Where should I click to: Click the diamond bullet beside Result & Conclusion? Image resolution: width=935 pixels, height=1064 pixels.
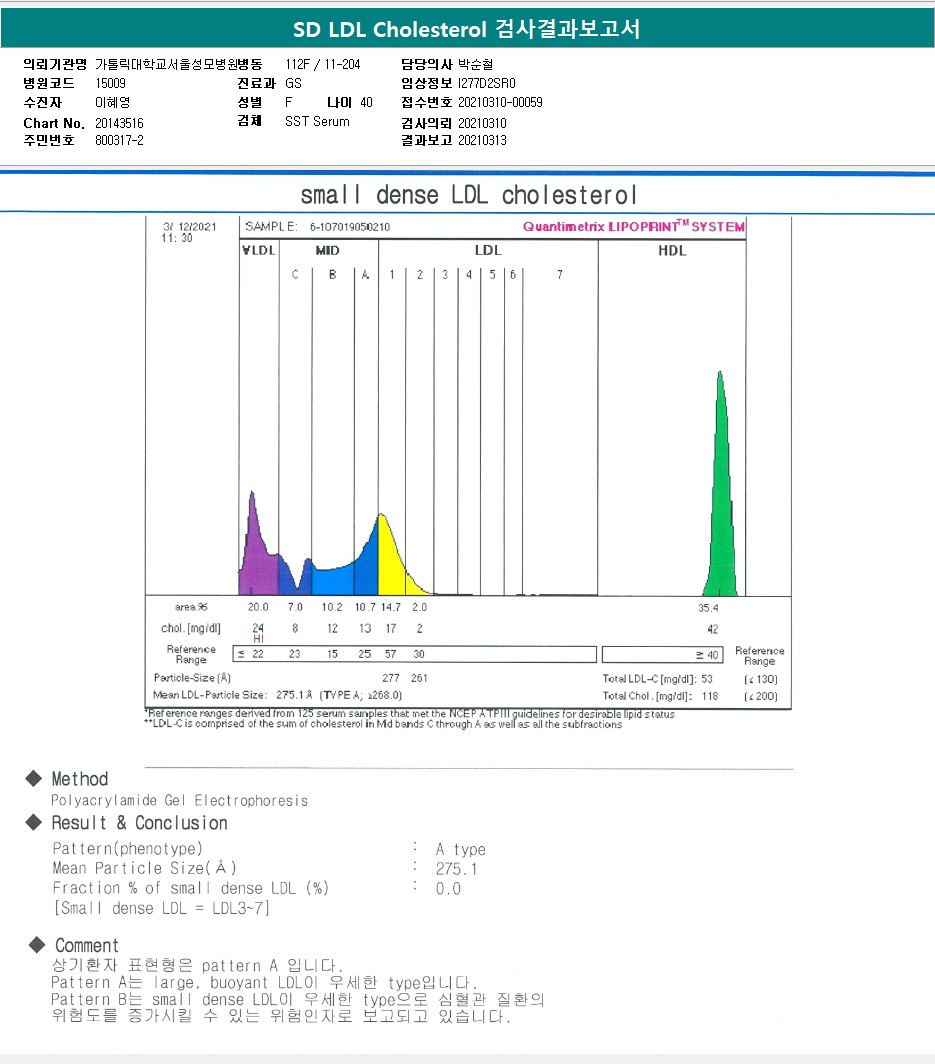pos(34,822)
